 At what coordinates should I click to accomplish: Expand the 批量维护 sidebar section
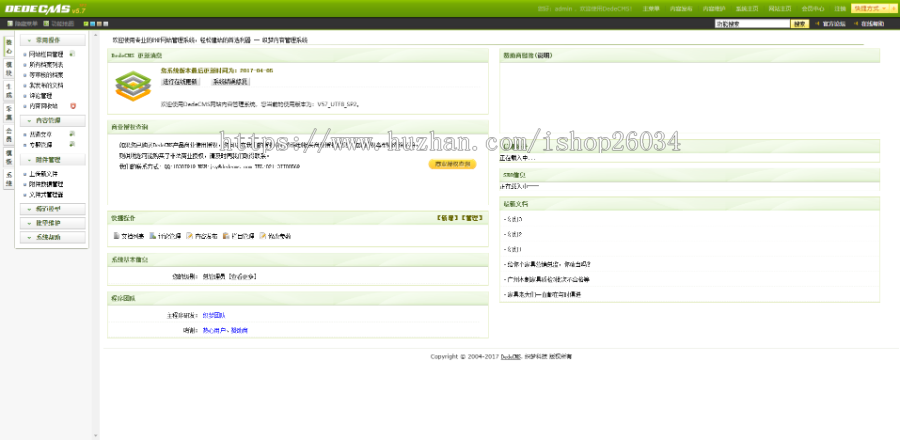53,223
